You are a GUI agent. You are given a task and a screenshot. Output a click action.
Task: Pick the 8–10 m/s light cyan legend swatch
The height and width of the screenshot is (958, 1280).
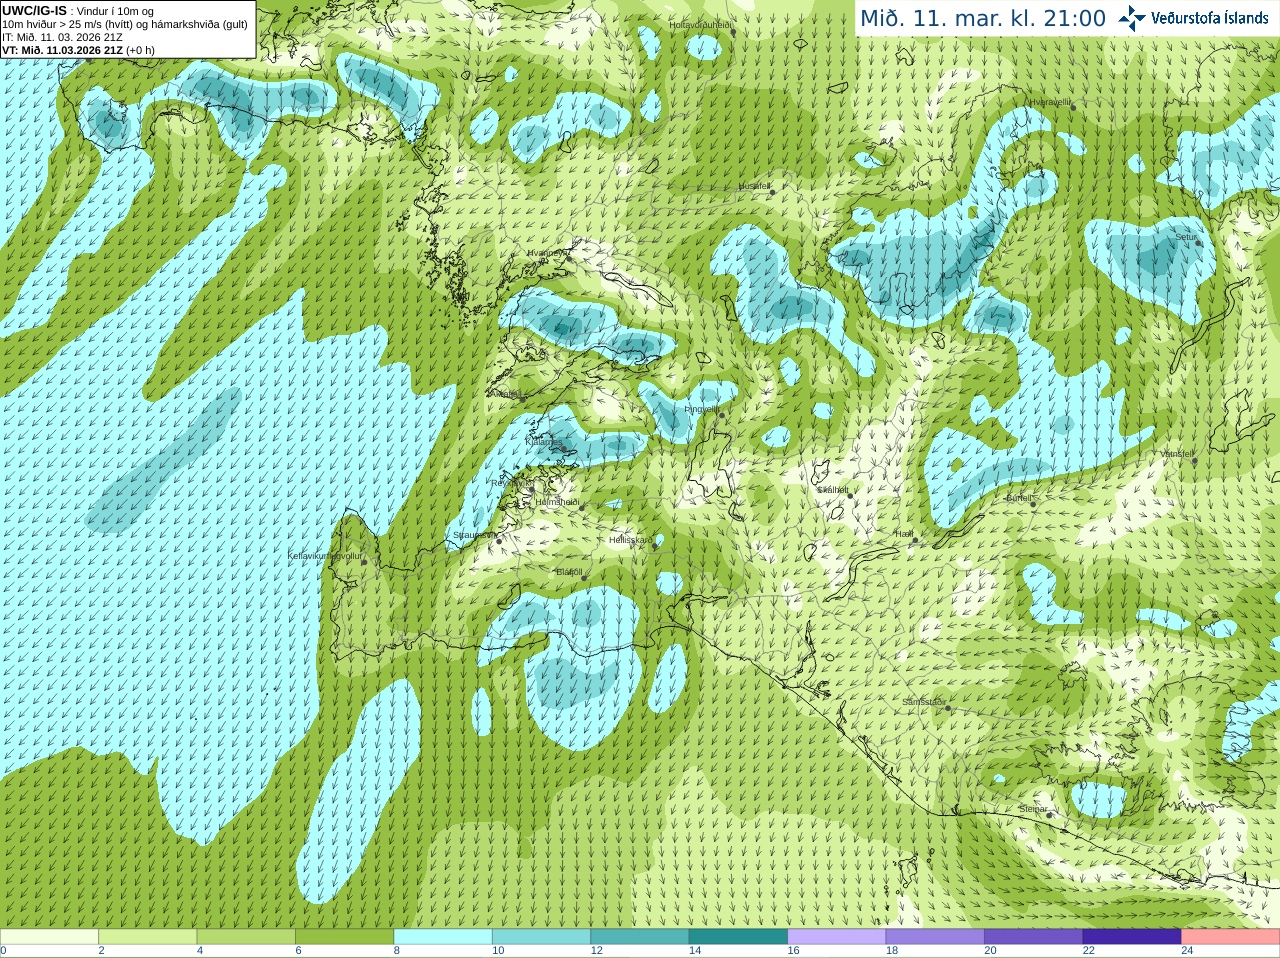pyautogui.click(x=443, y=937)
